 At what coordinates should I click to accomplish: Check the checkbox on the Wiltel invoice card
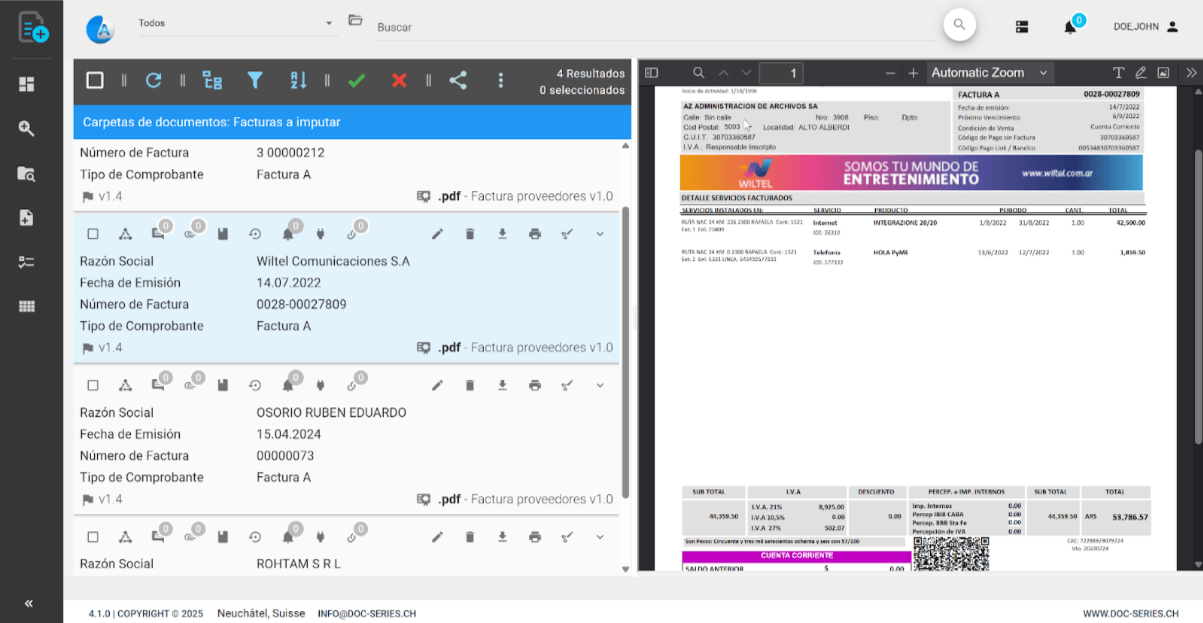(93, 232)
